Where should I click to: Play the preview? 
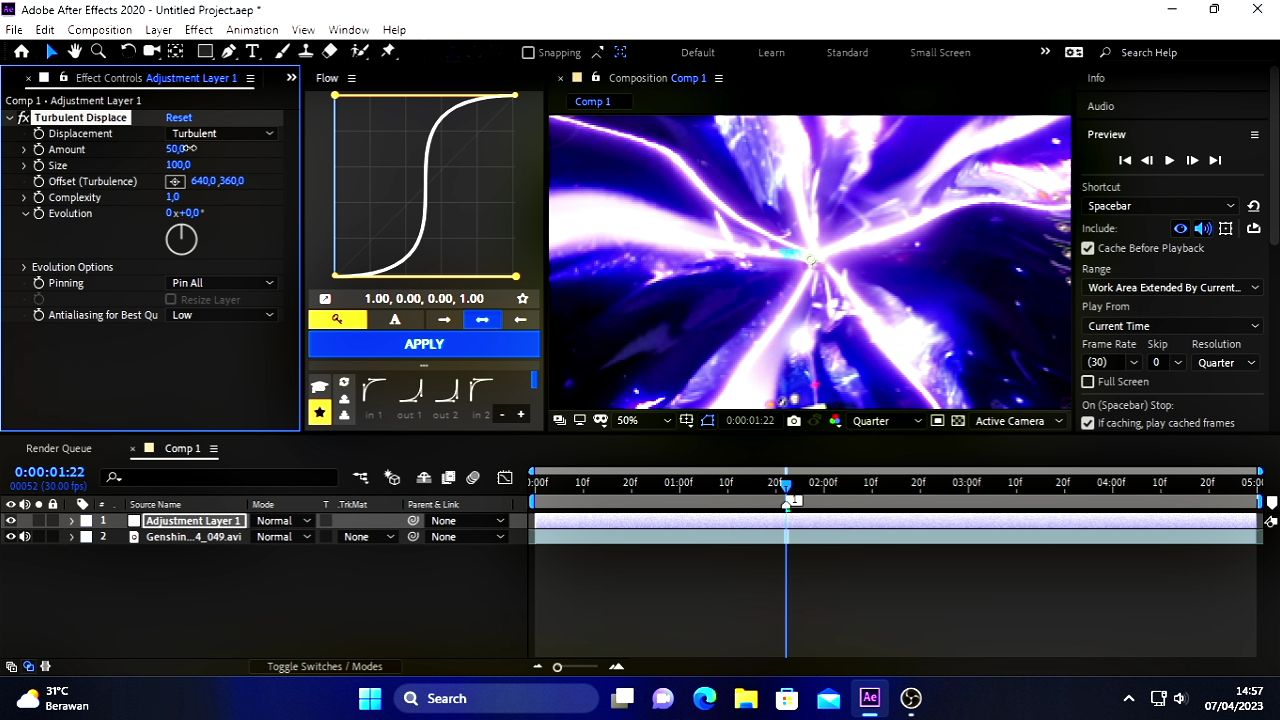coord(1169,160)
